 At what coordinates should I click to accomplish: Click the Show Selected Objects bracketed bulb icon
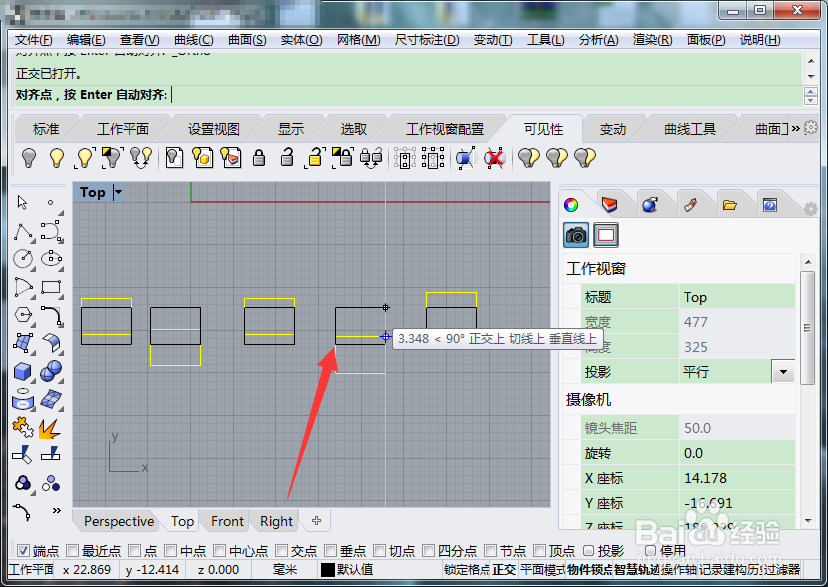coord(84,157)
